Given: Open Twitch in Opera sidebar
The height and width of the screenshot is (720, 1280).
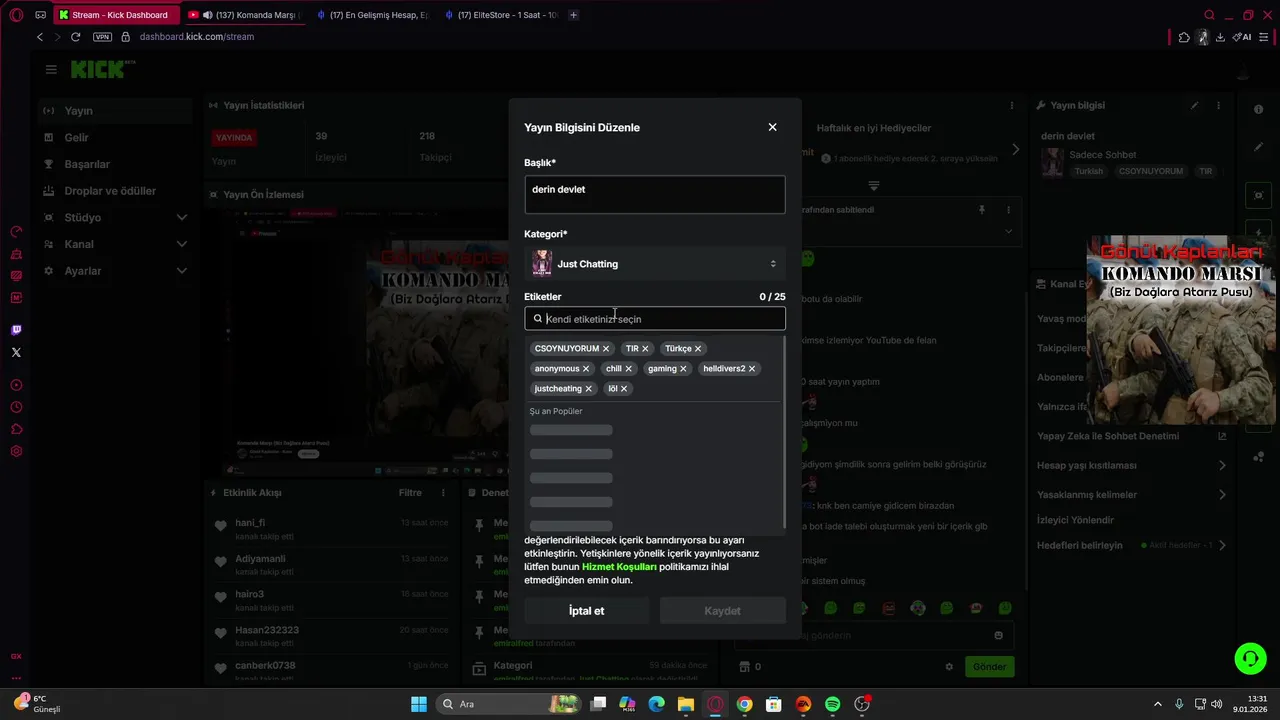Looking at the screenshot, I should (x=16, y=330).
